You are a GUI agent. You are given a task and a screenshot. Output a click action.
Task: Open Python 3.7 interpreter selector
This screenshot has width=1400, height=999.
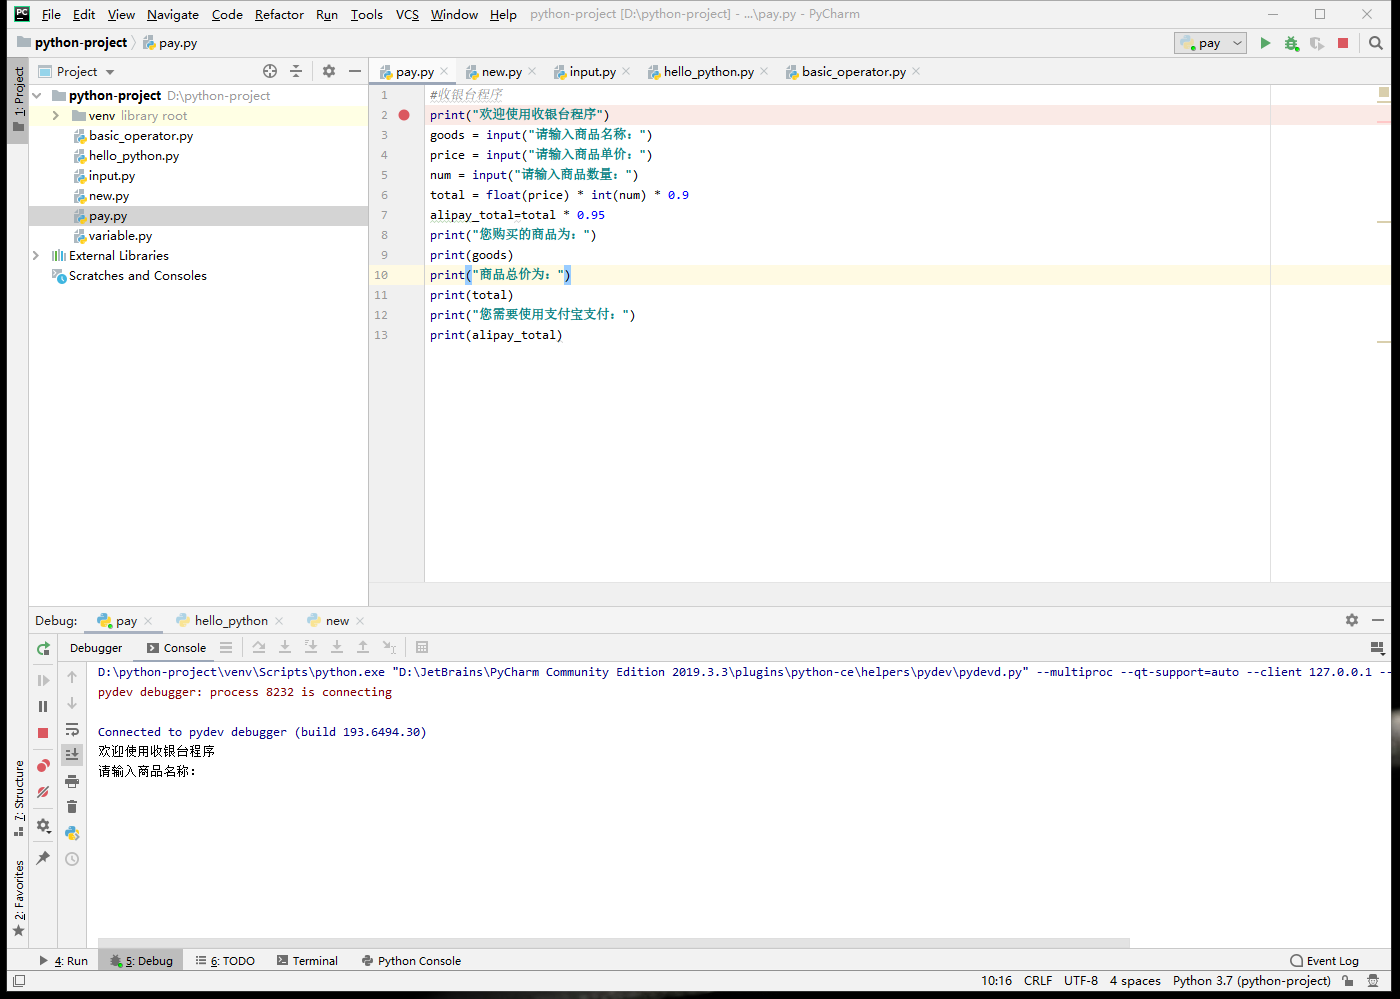pyautogui.click(x=1252, y=981)
